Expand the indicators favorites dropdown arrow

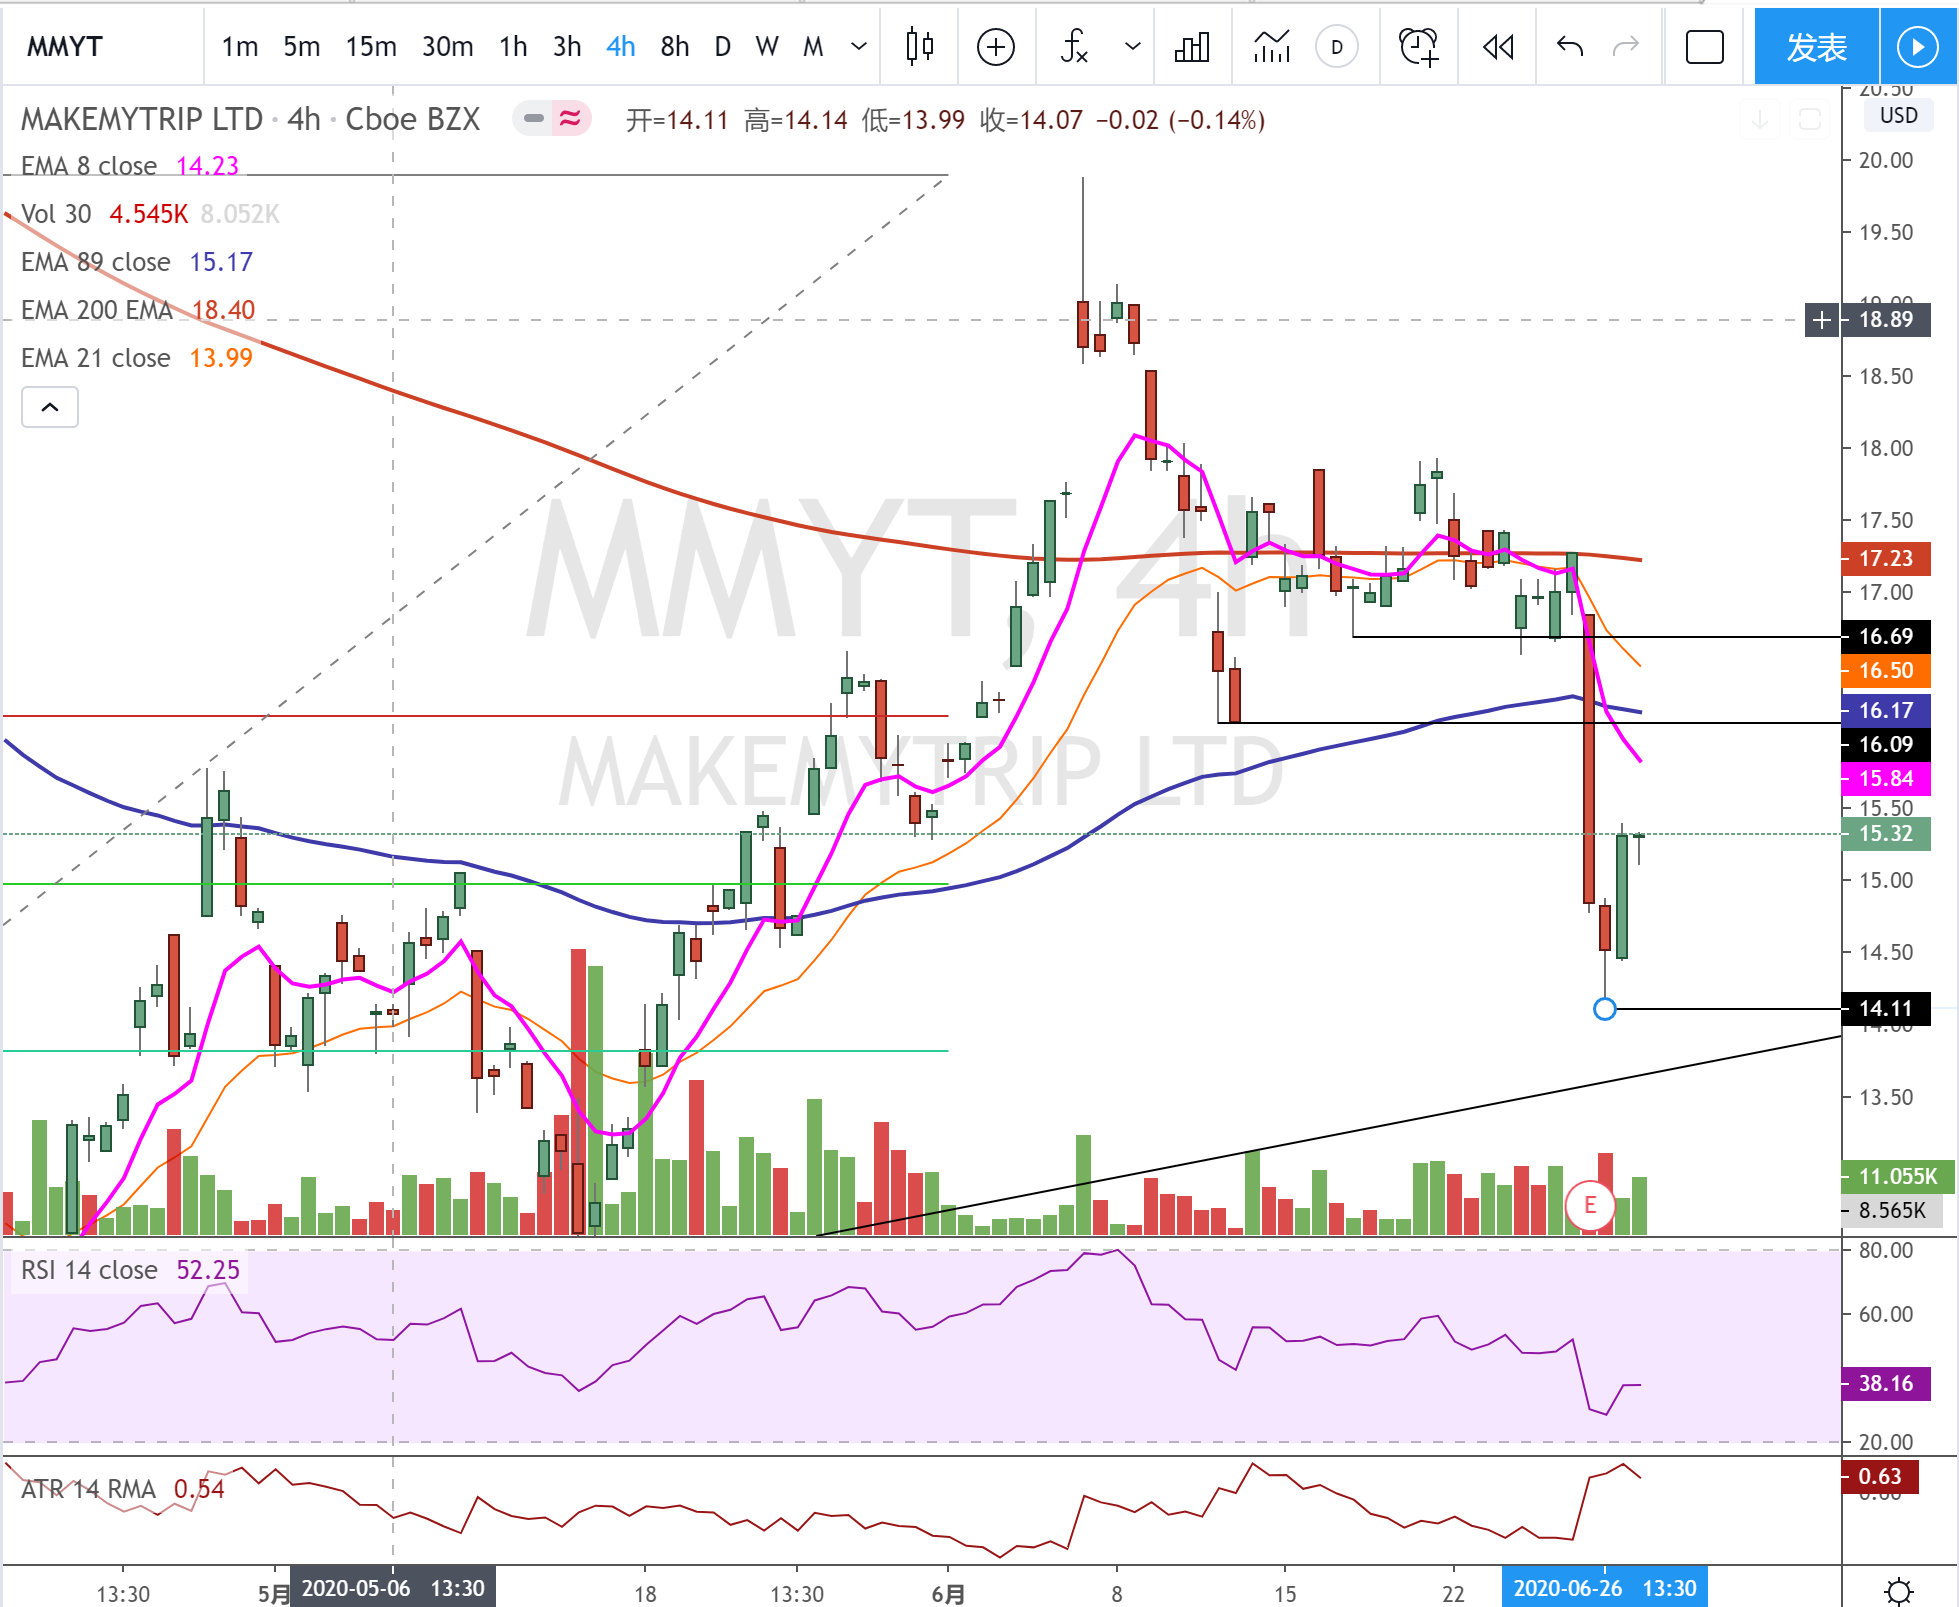tap(1132, 46)
